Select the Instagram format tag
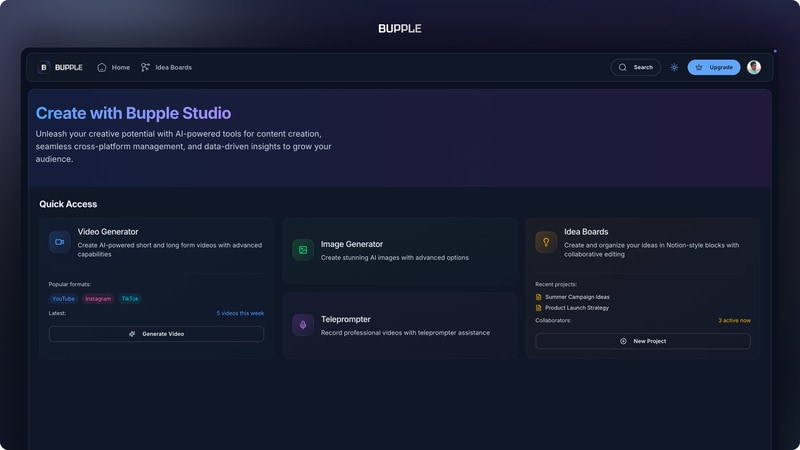The width and height of the screenshot is (800, 450). click(98, 299)
